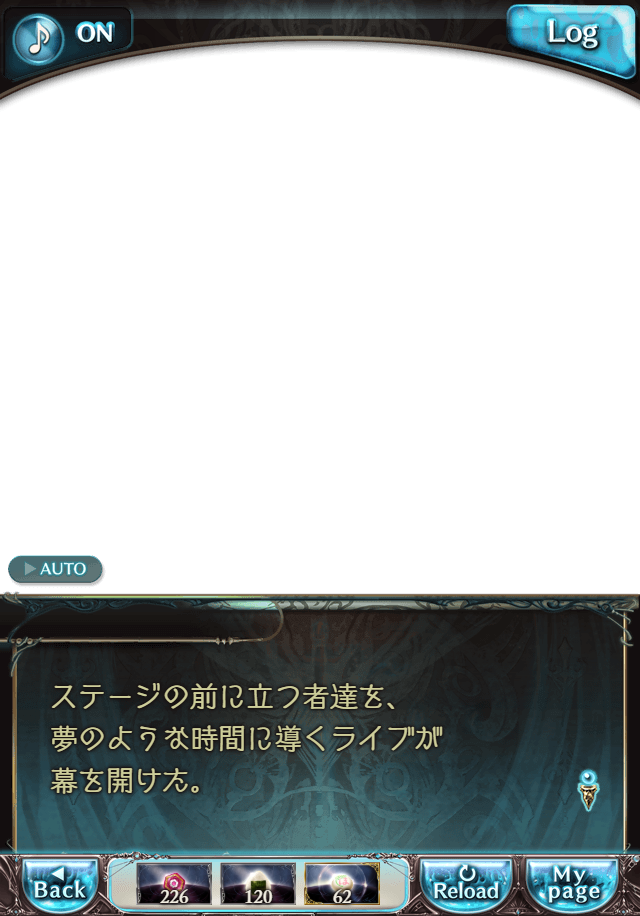Click the music note sound icon
The image size is (640, 916).
pos(38,39)
